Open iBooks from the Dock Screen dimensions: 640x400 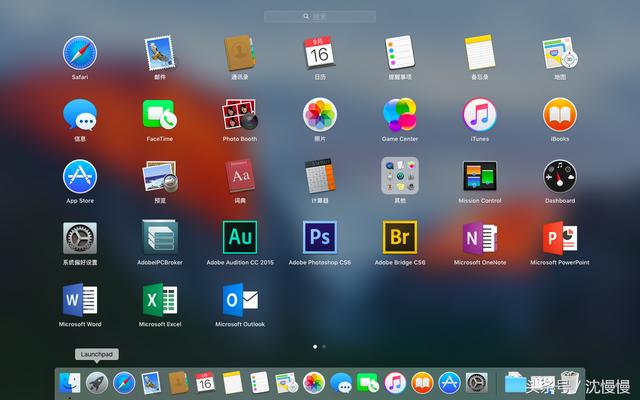coord(422,383)
